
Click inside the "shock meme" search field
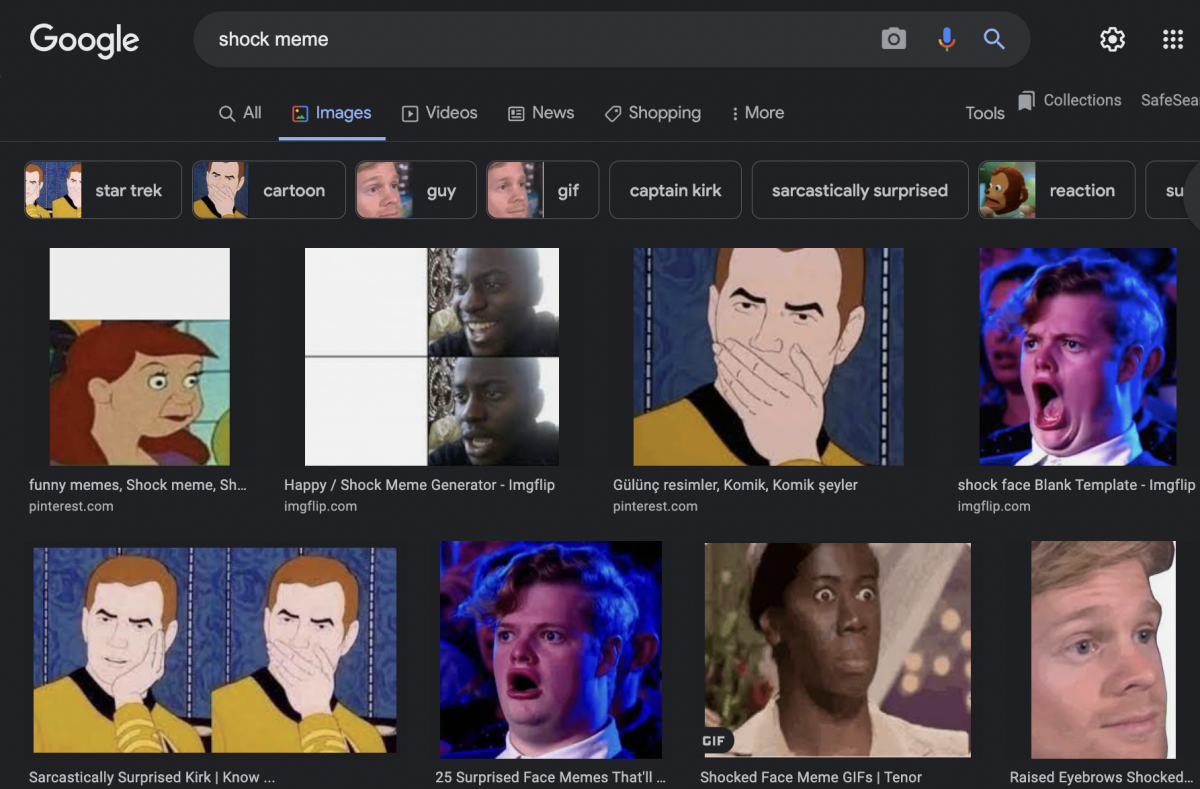540,40
